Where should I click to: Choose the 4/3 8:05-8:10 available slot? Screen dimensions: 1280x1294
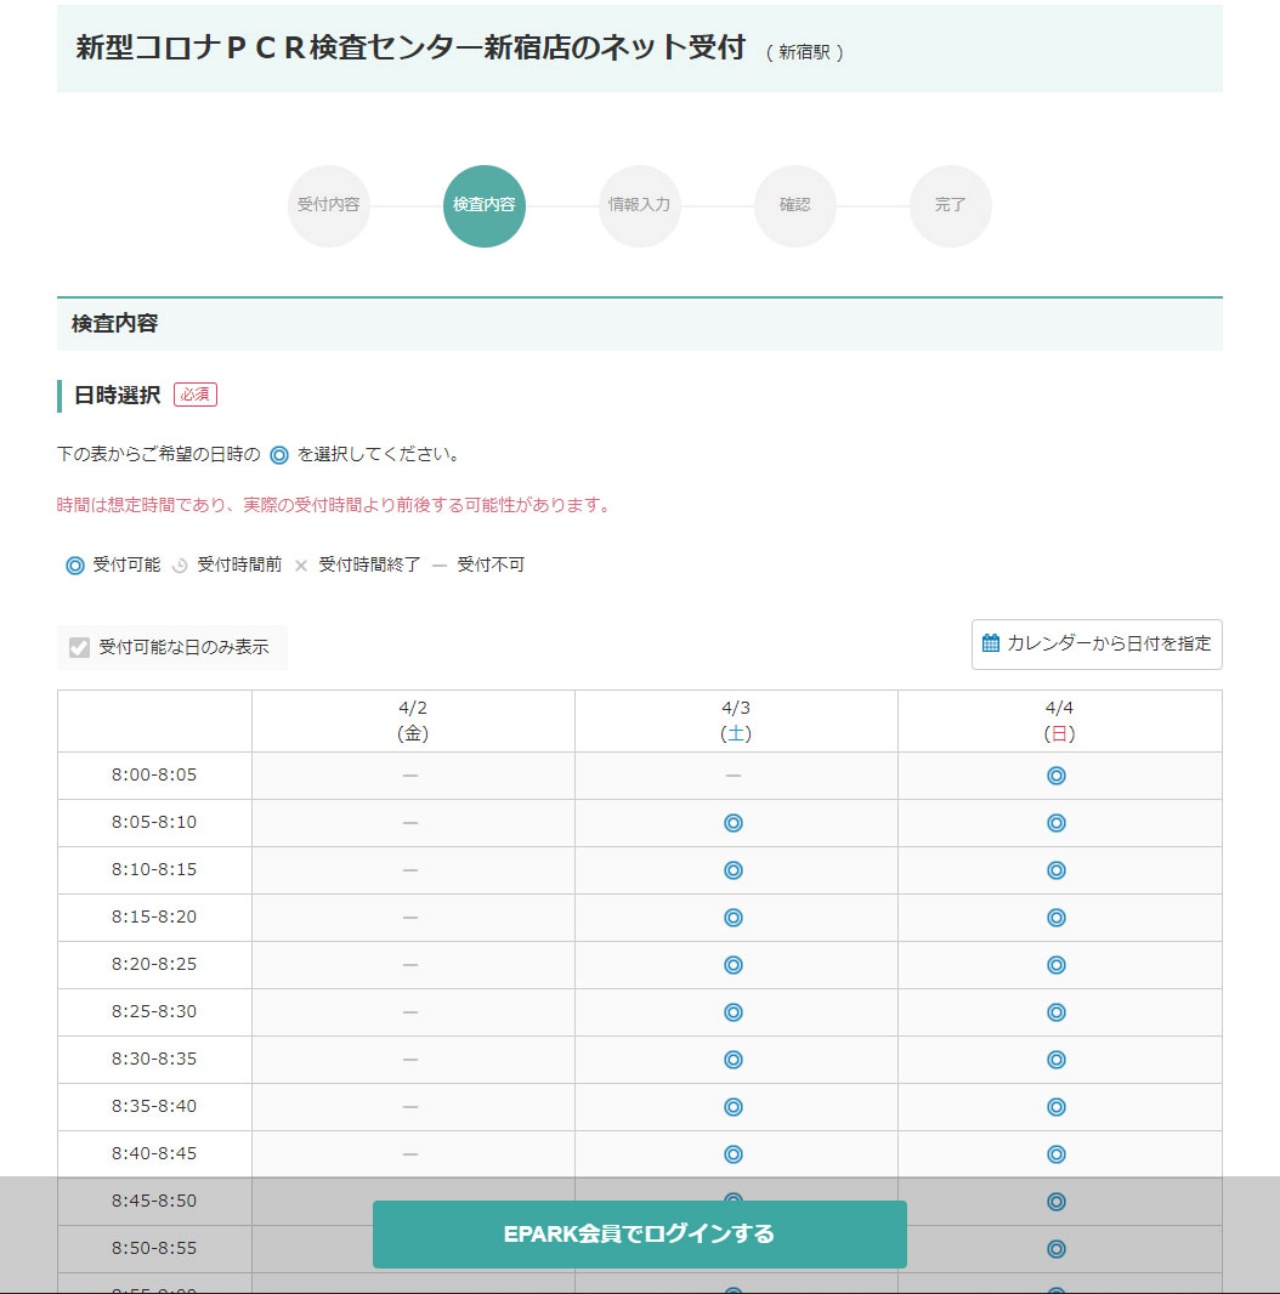733,823
